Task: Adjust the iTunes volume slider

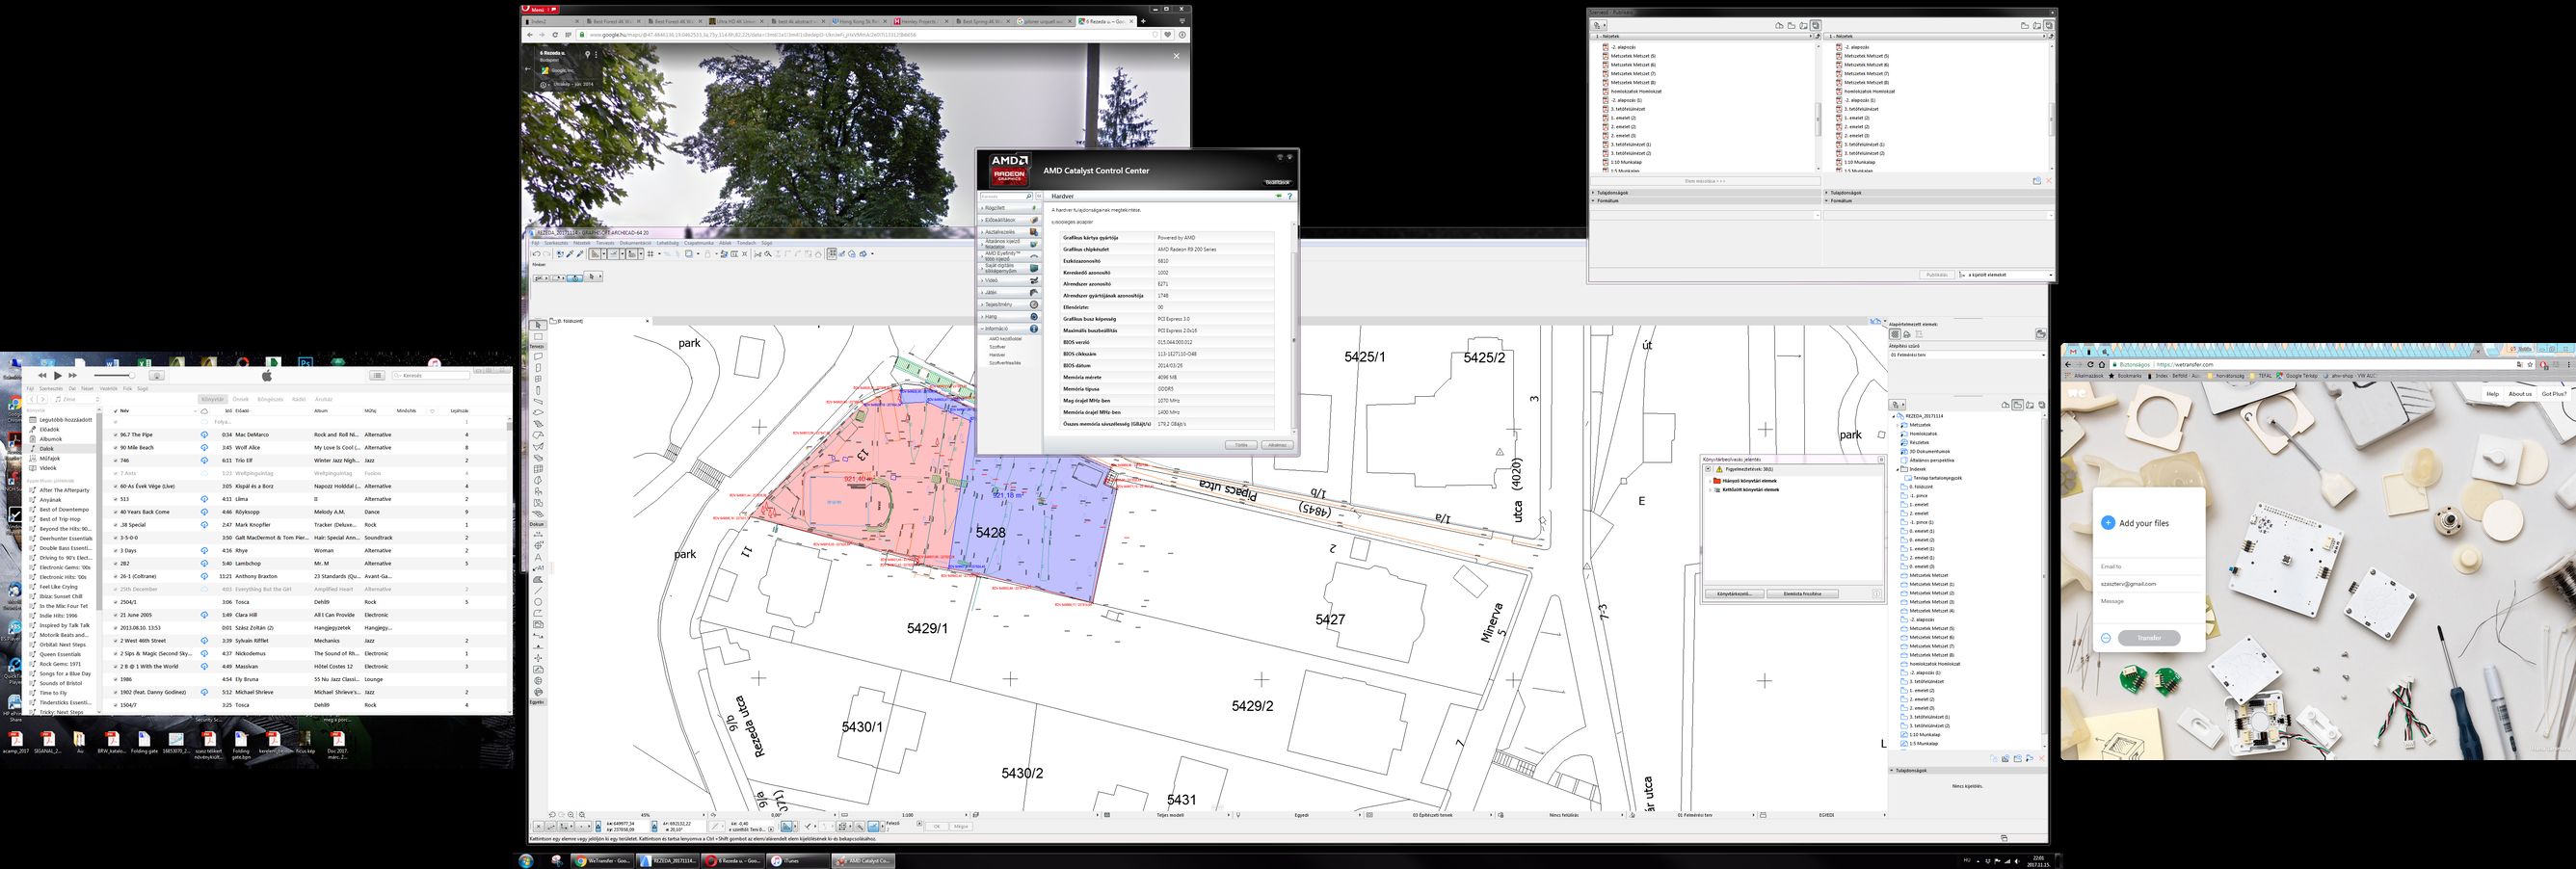Action: [x=114, y=376]
